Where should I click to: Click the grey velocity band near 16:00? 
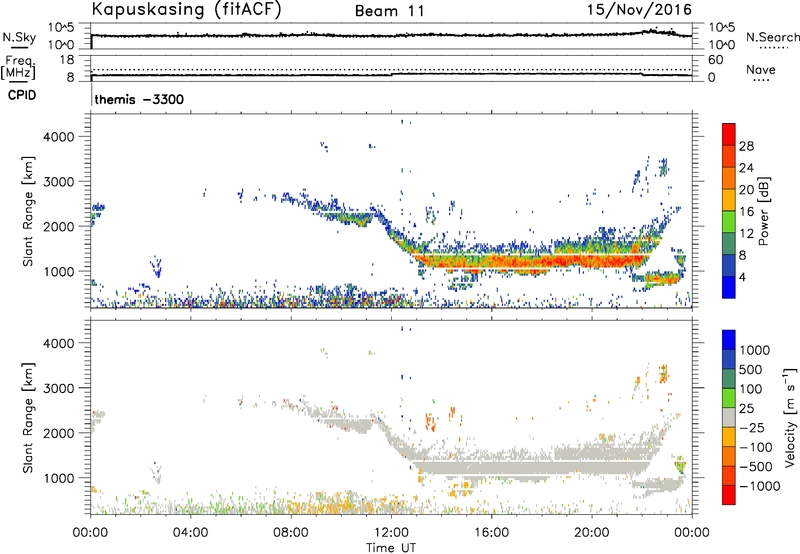click(491, 467)
